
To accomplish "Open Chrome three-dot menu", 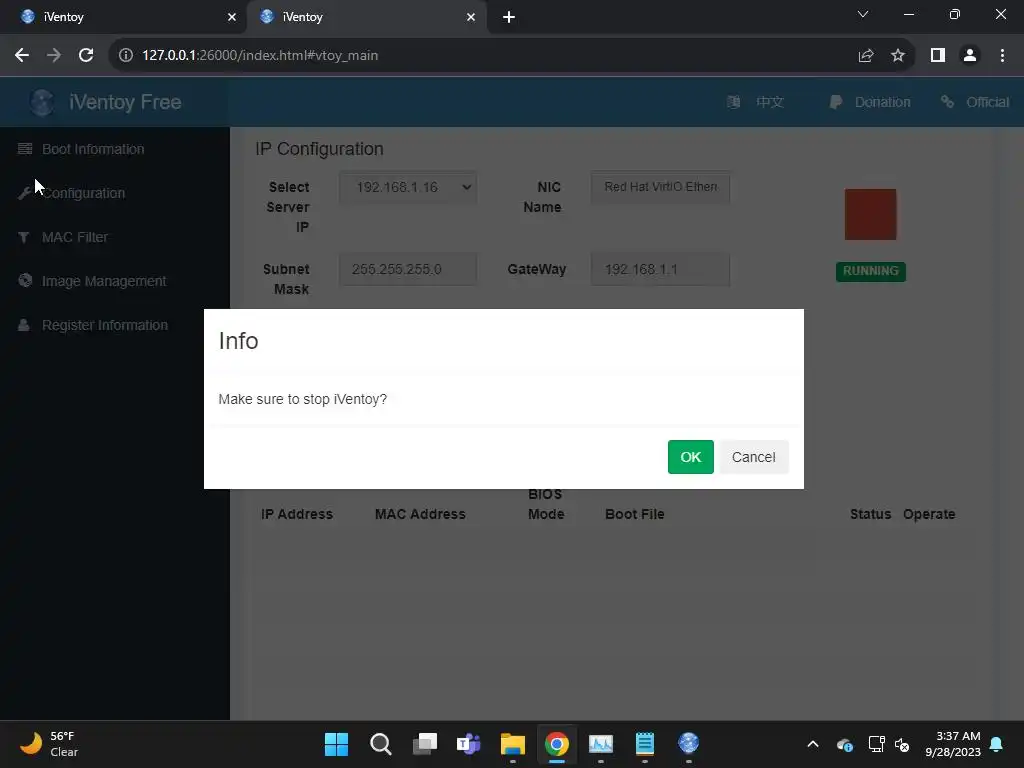I will pyautogui.click(x=1002, y=56).
